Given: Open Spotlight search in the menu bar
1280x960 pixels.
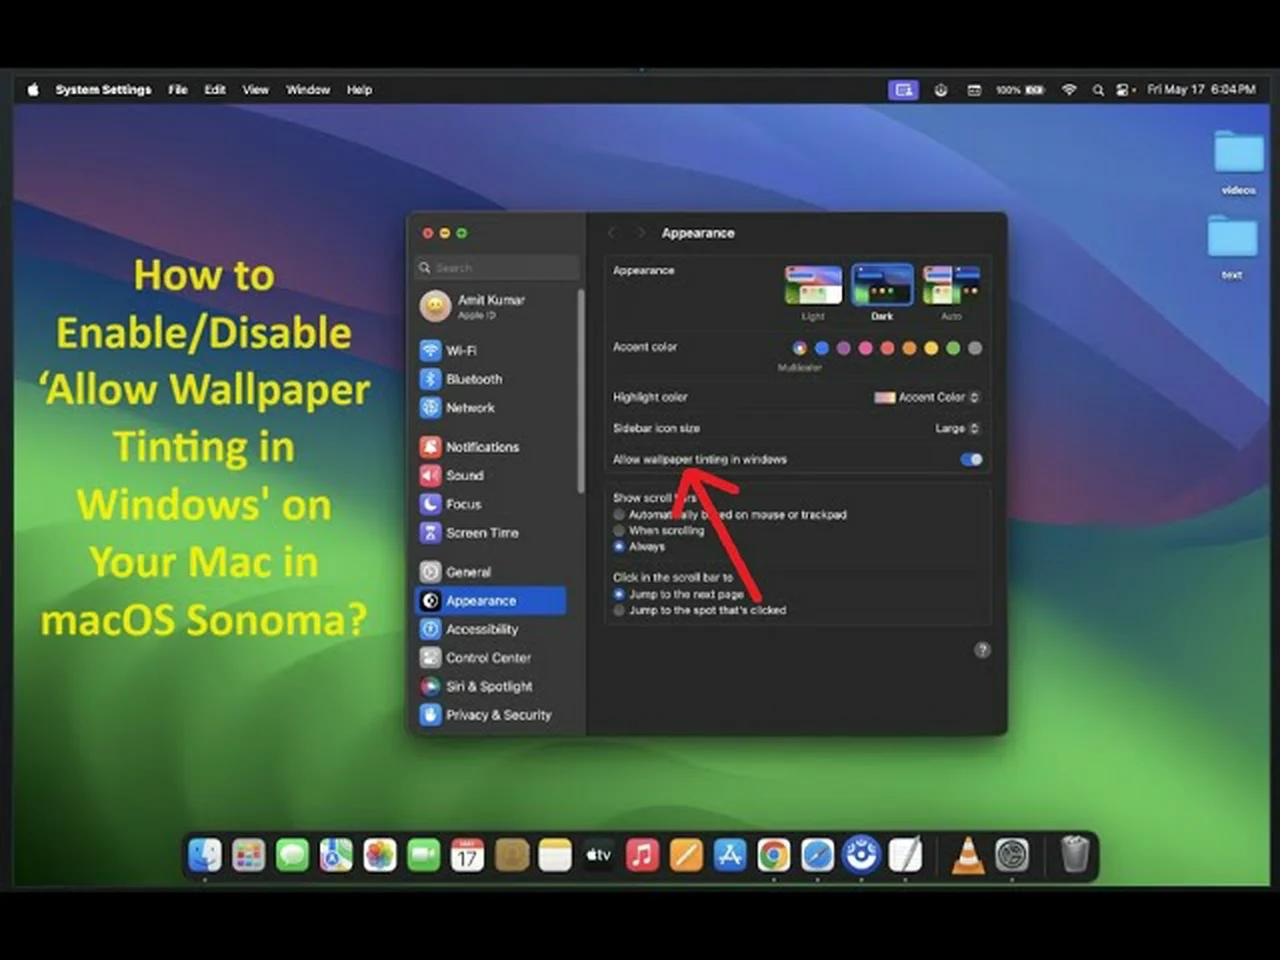Looking at the screenshot, I should click(x=1098, y=90).
